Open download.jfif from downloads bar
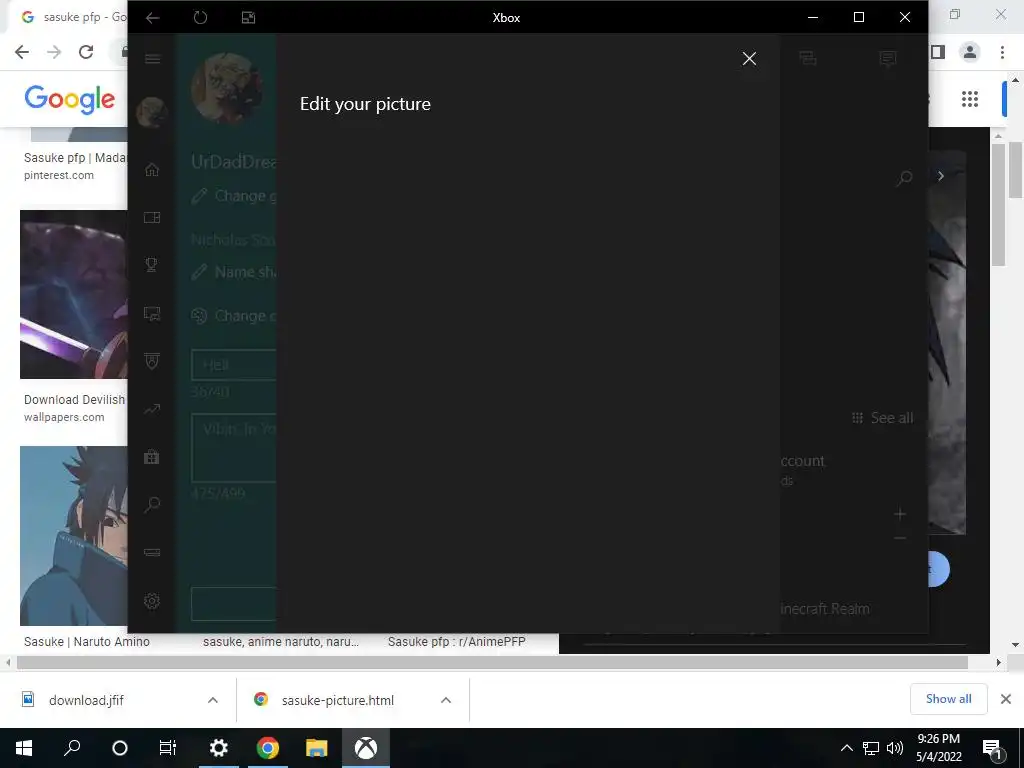This screenshot has height=768, width=1024. [86, 700]
